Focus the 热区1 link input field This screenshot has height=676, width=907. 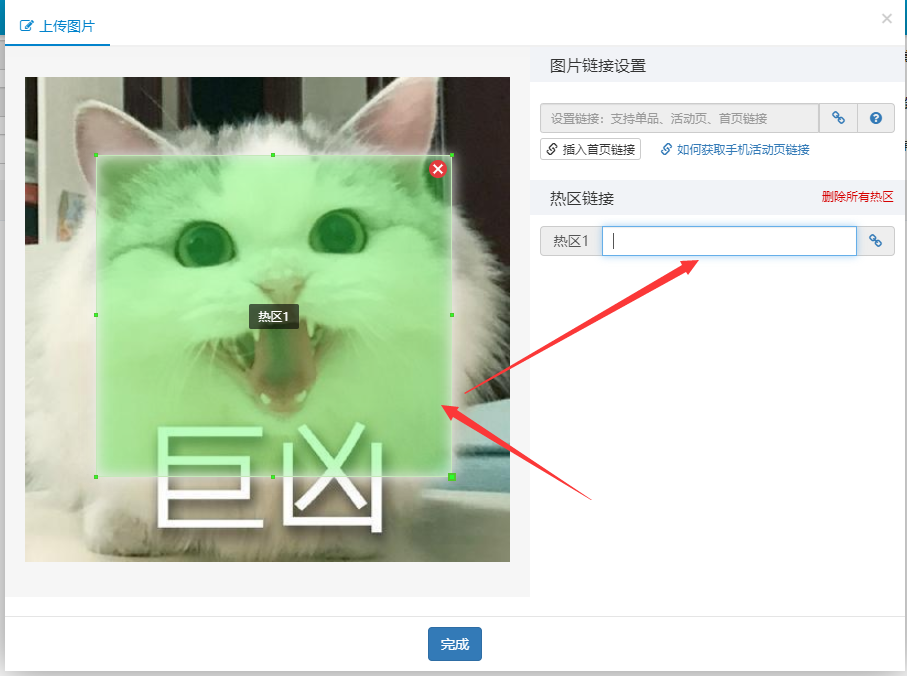729,241
